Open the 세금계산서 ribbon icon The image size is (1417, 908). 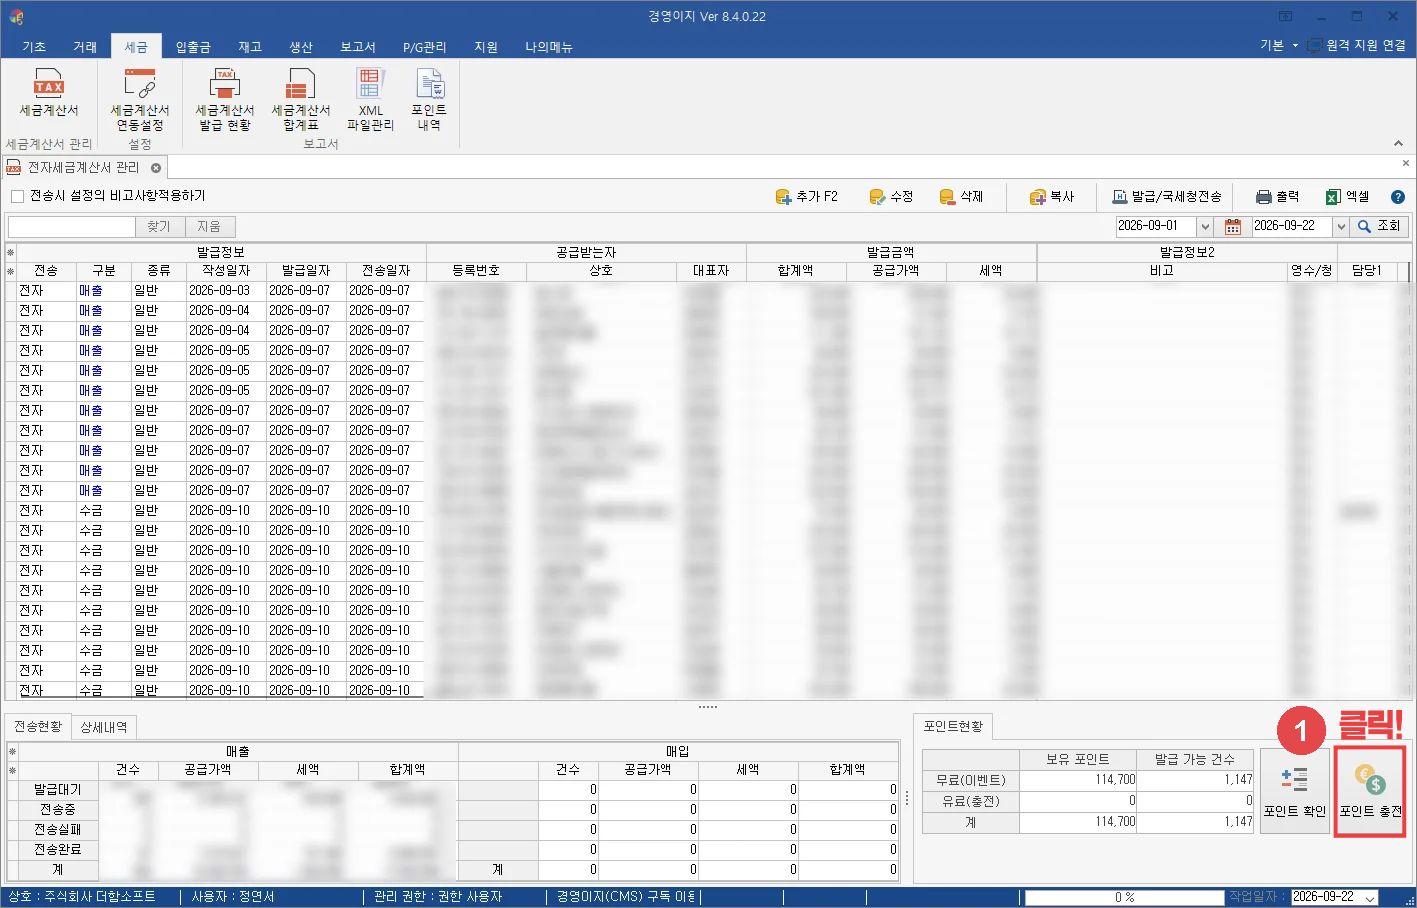pos(48,92)
